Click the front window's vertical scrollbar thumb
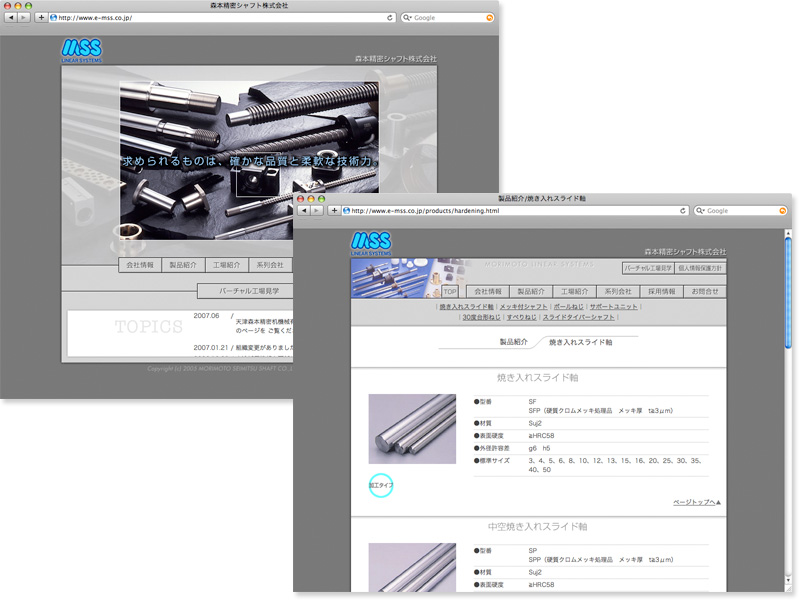Screen dimensions: 800x600 (788, 290)
